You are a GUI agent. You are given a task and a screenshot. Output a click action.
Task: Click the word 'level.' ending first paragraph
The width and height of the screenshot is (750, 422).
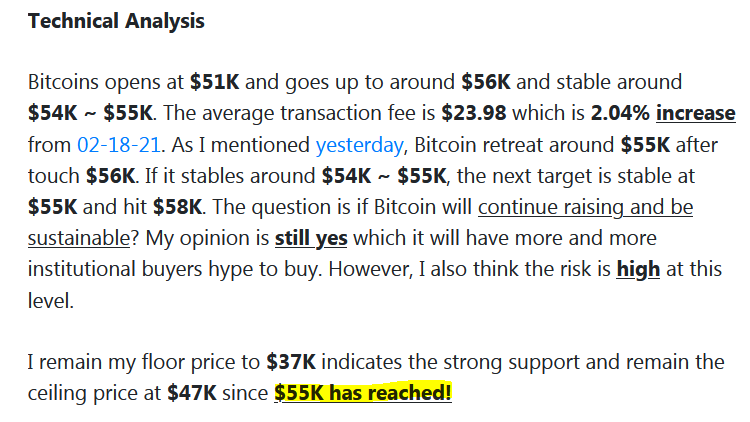(51, 300)
